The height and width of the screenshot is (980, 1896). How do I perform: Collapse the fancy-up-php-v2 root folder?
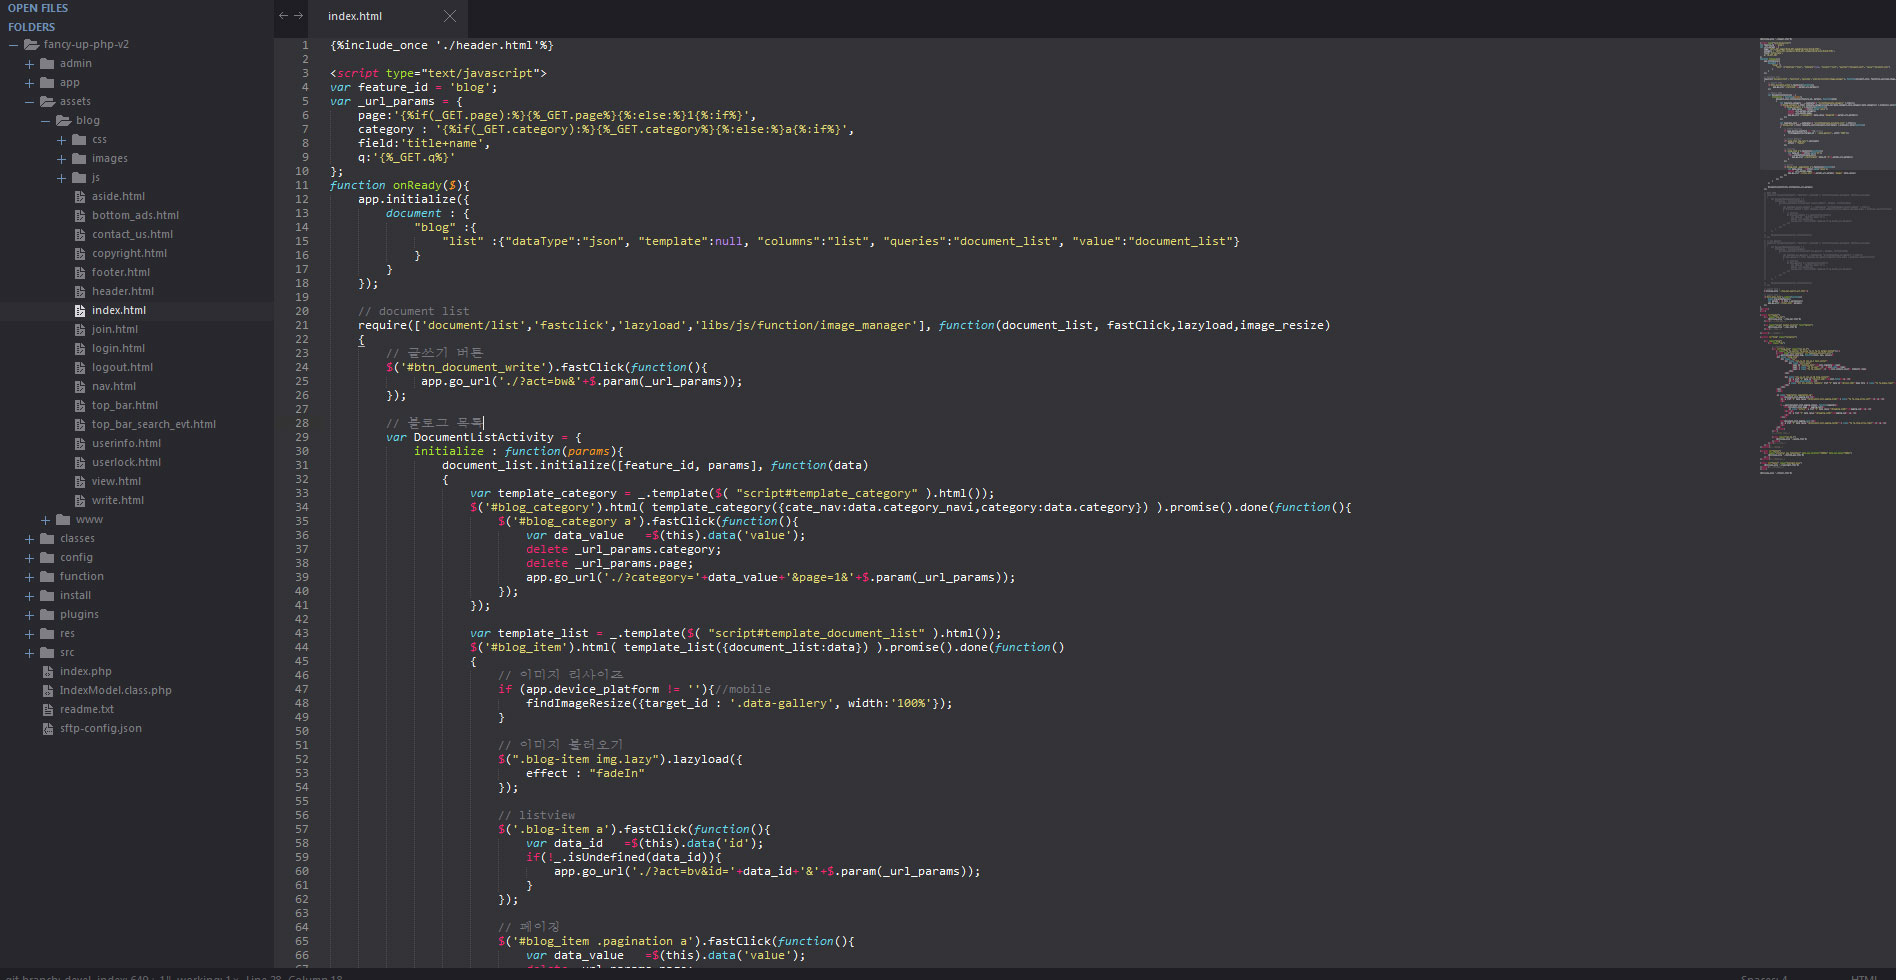tap(14, 45)
